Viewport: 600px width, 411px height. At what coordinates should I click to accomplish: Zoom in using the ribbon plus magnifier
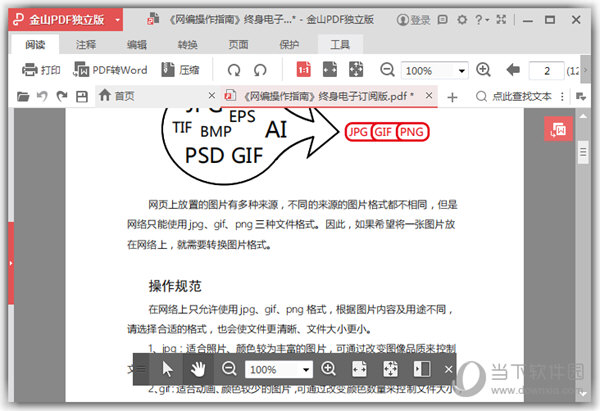tap(483, 70)
